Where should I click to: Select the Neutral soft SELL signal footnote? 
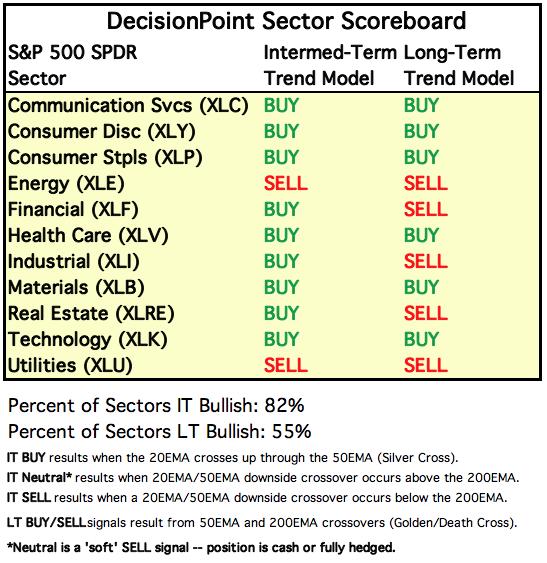click(x=201, y=548)
